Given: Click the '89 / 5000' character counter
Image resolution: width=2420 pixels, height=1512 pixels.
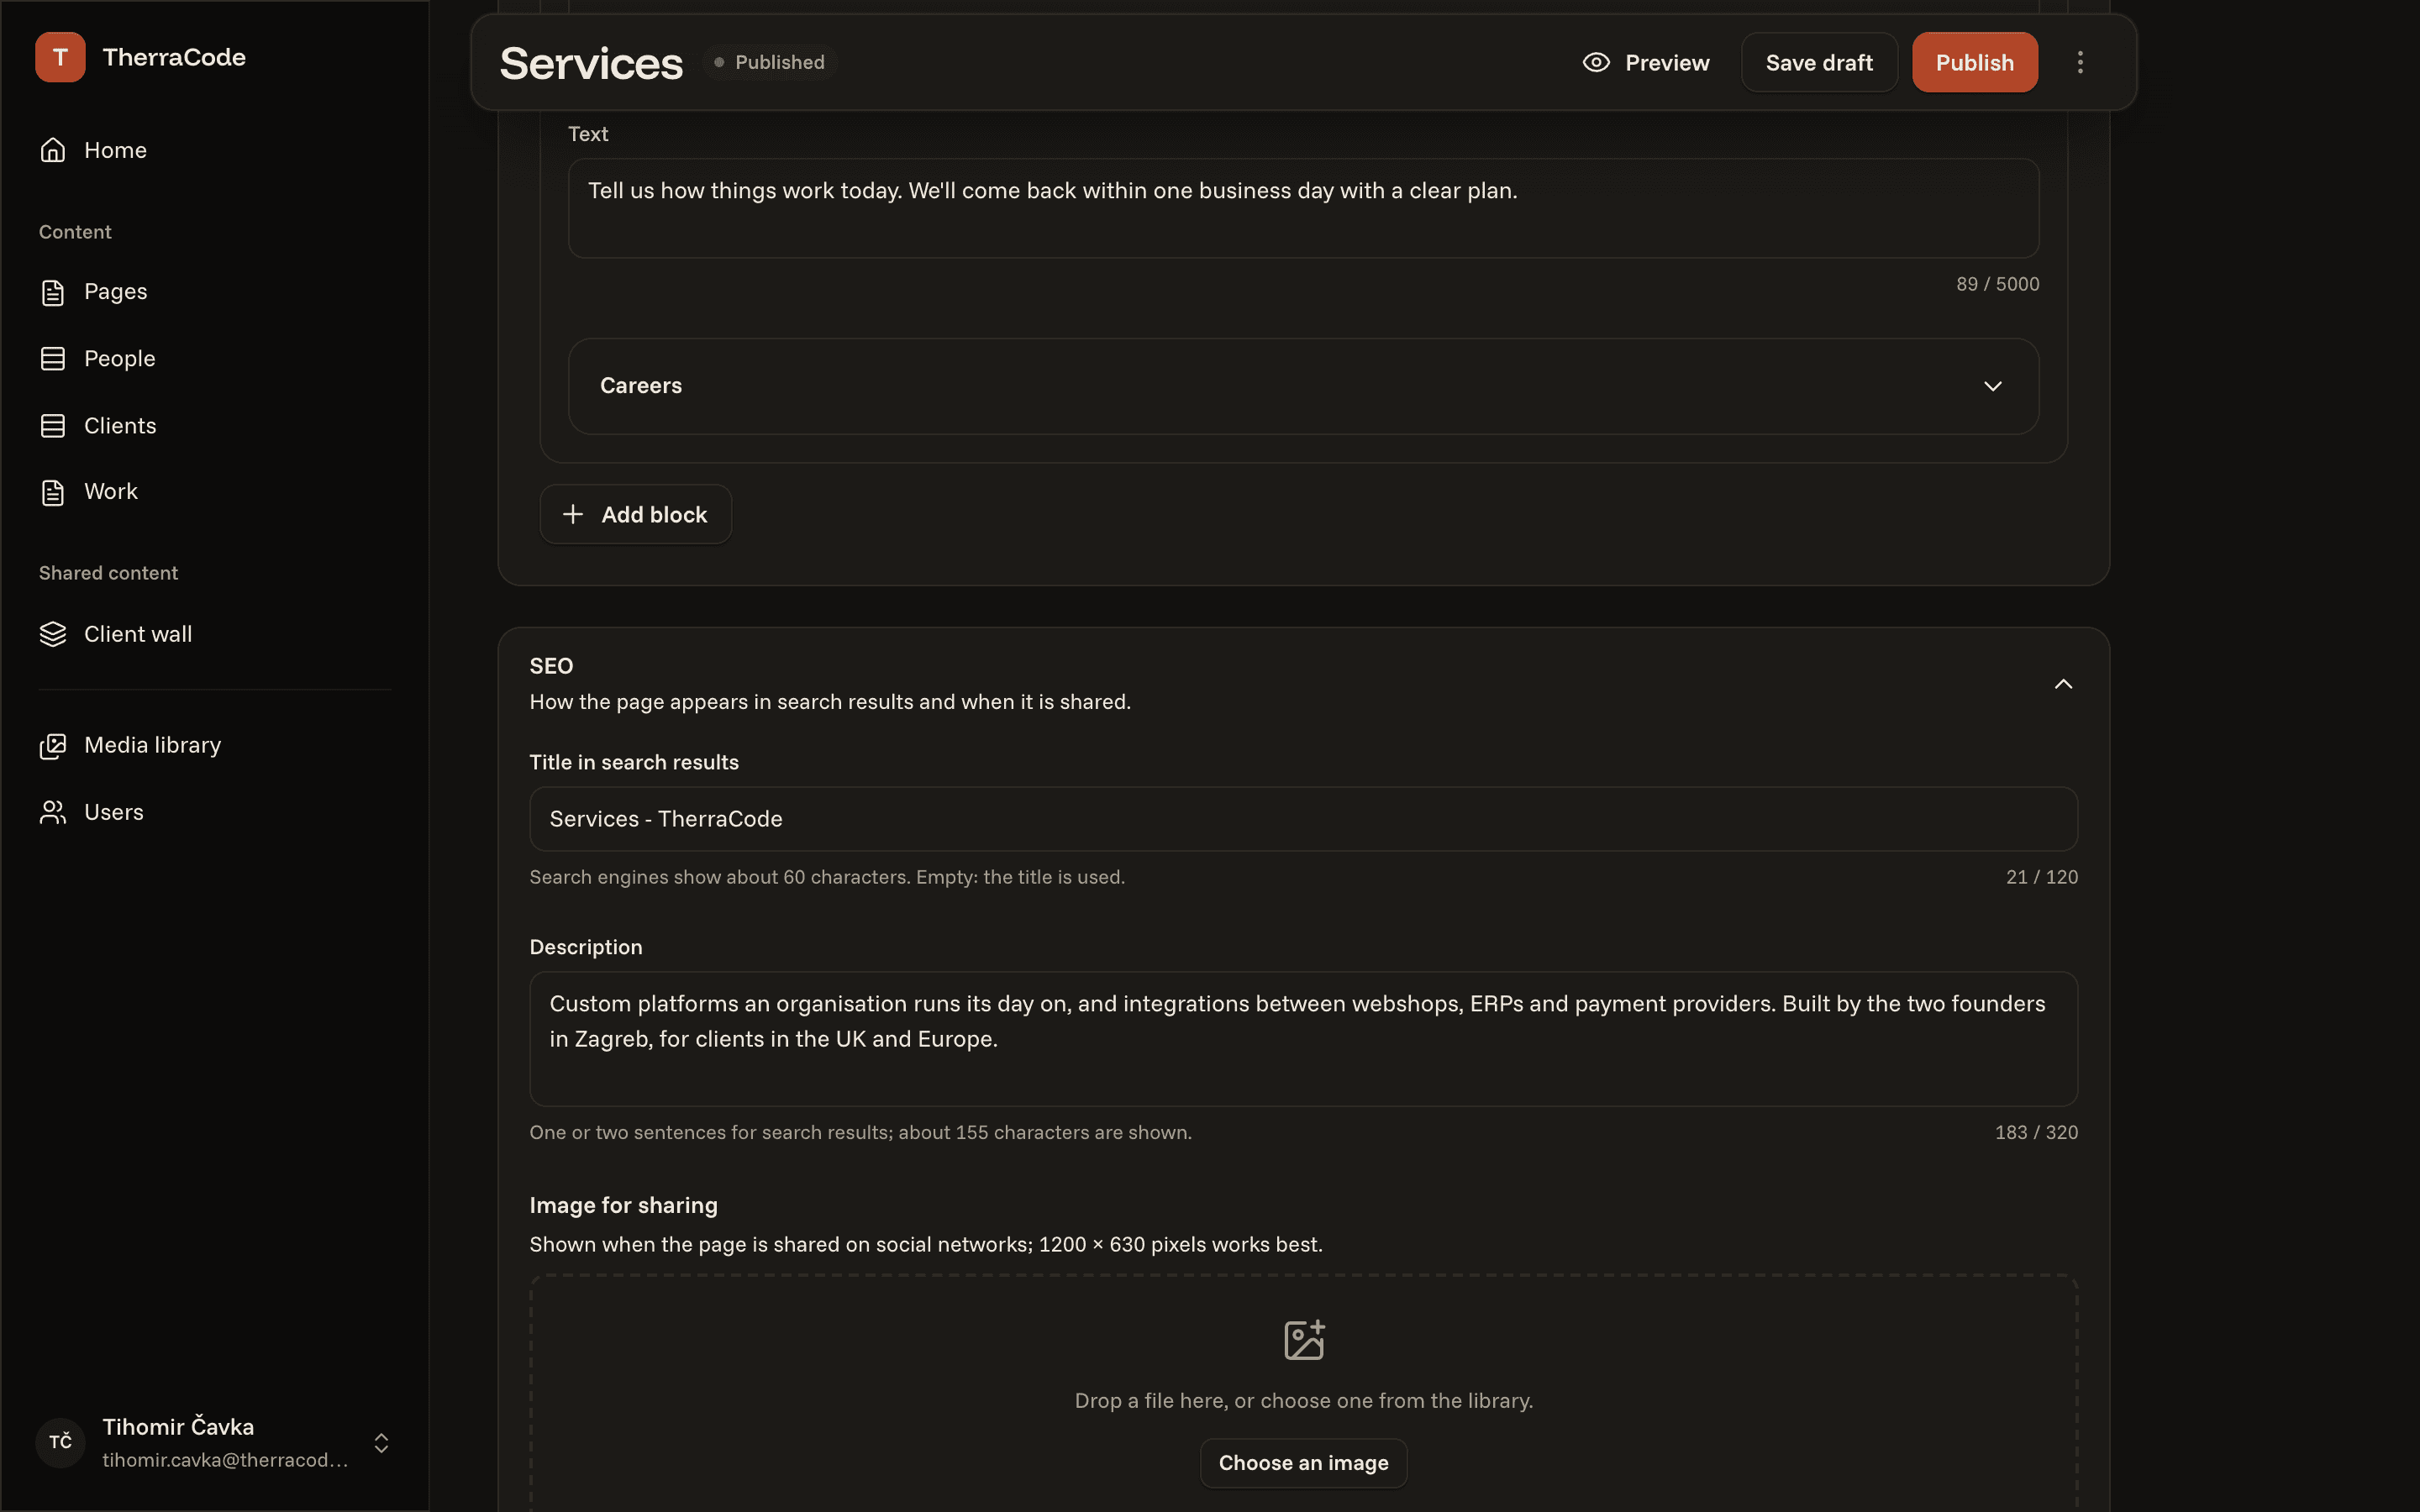Looking at the screenshot, I should (x=1997, y=284).
